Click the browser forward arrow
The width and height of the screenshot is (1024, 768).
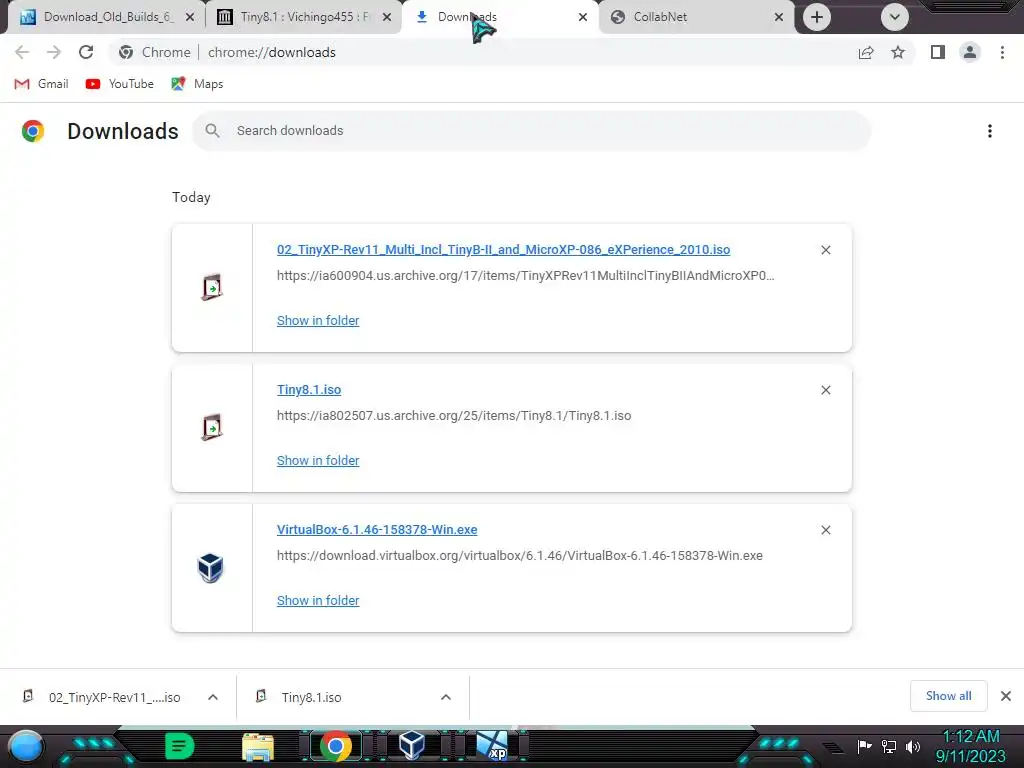click(54, 52)
